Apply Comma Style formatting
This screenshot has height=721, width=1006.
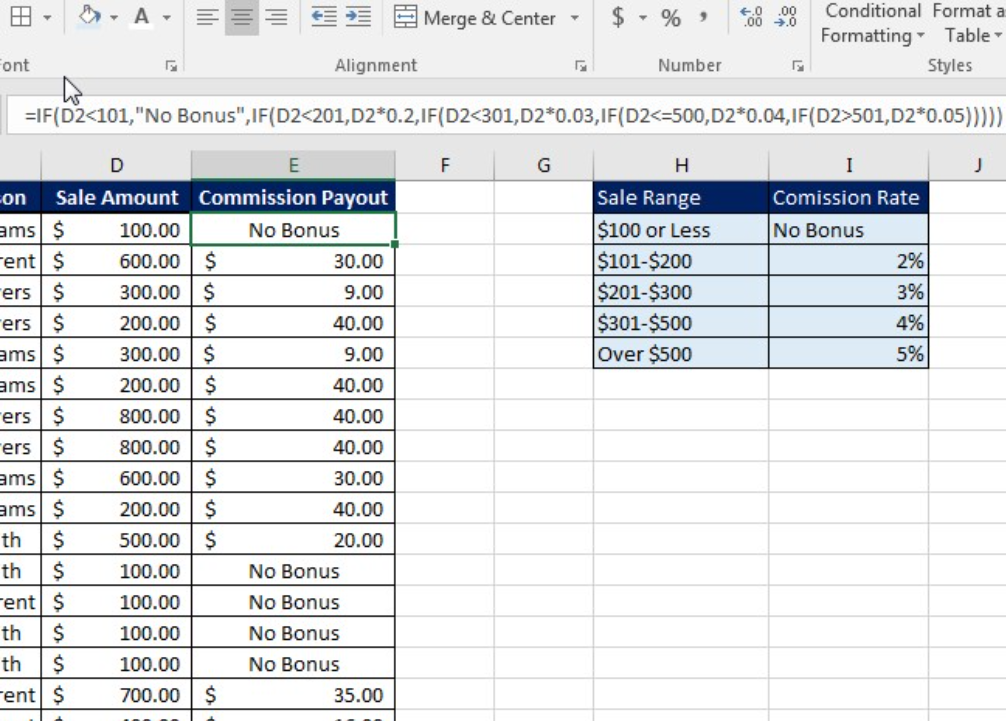tap(703, 15)
